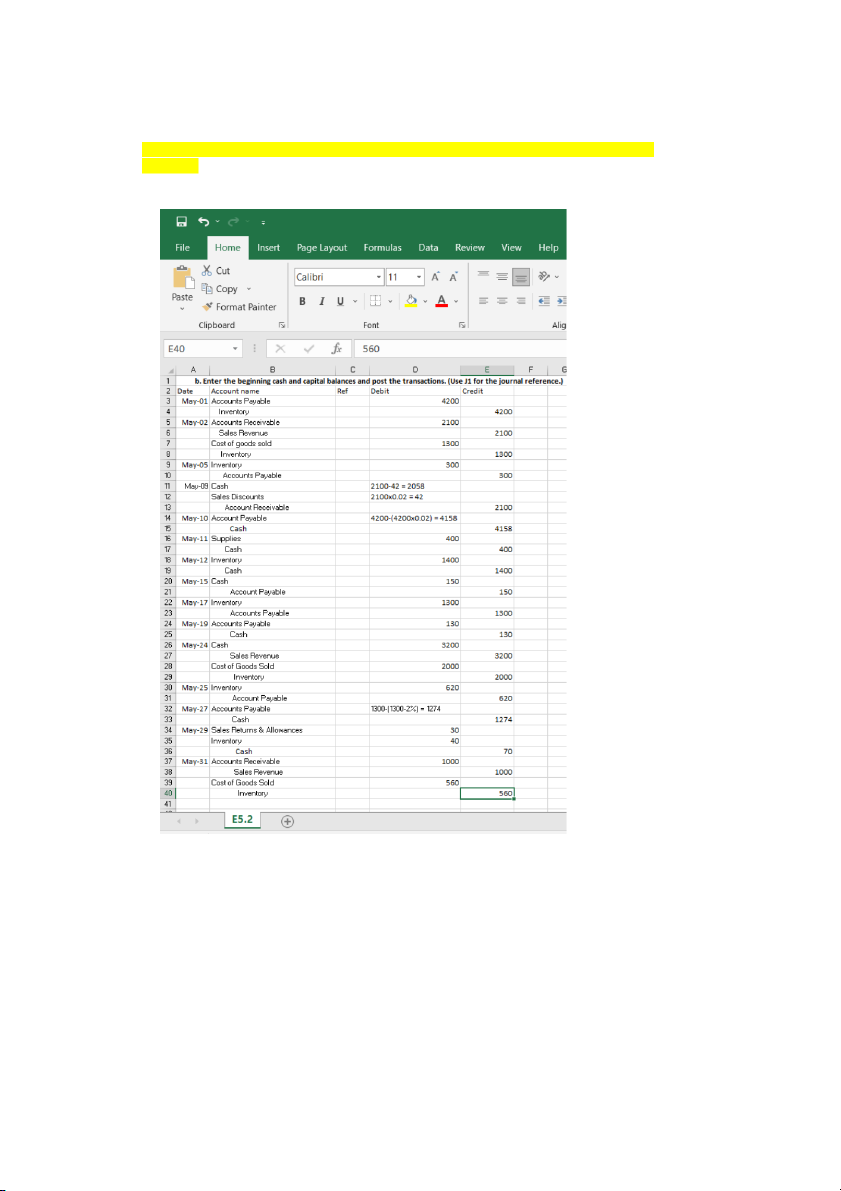Click the Cut scissors icon
841x1191 pixels.
coord(208,271)
